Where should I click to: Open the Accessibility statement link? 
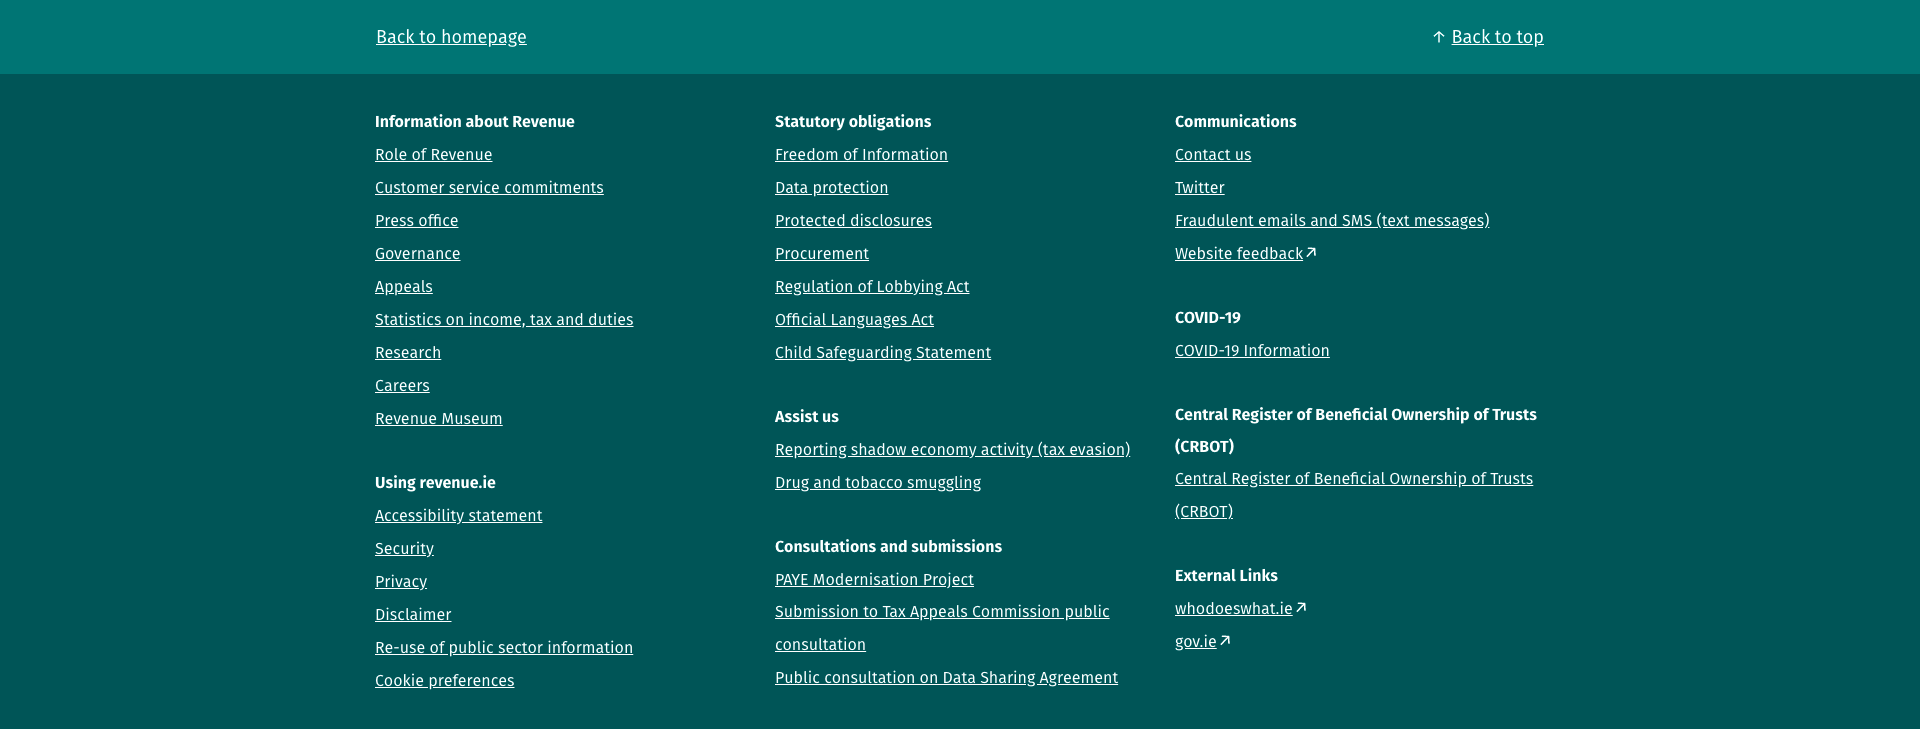click(x=458, y=516)
